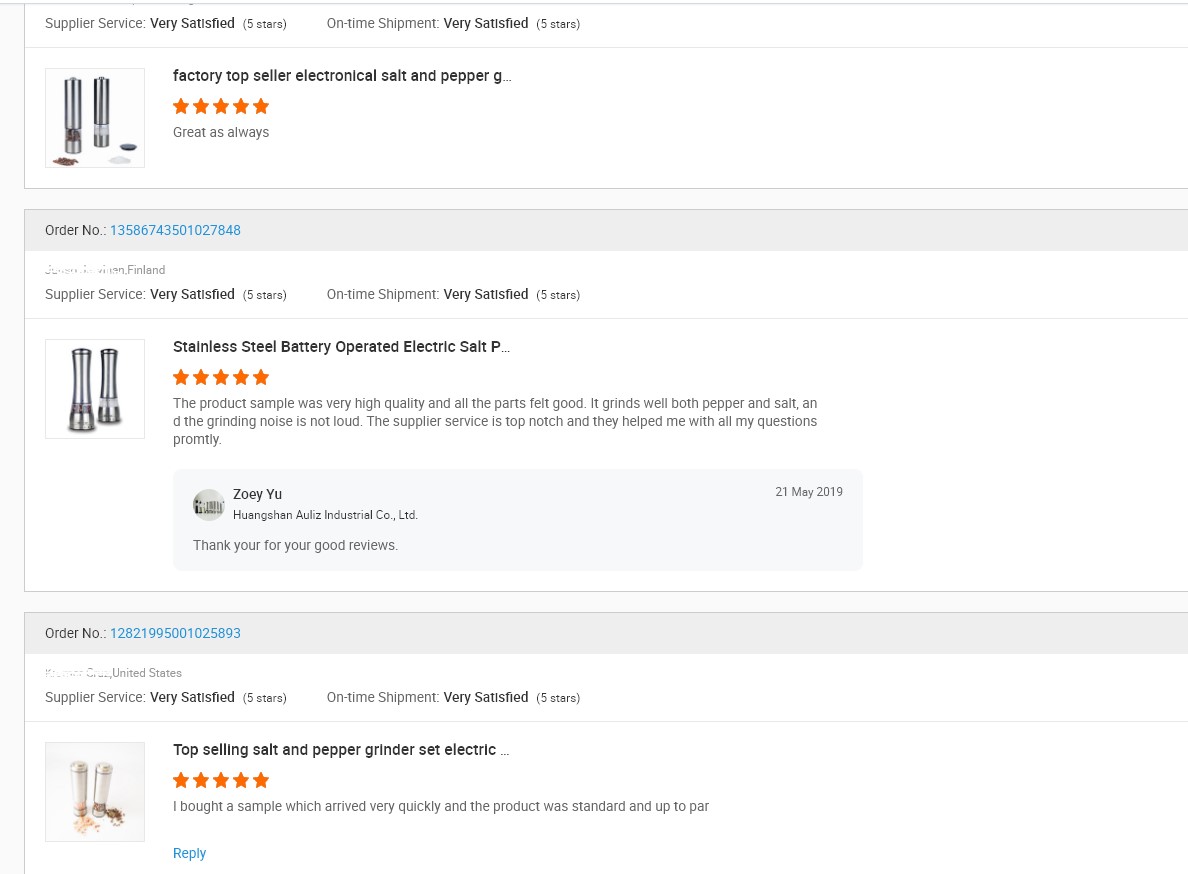Image resolution: width=1188 pixels, height=874 pixels.
Task: Click Reply under the United States review
Action: coord(189,853)
